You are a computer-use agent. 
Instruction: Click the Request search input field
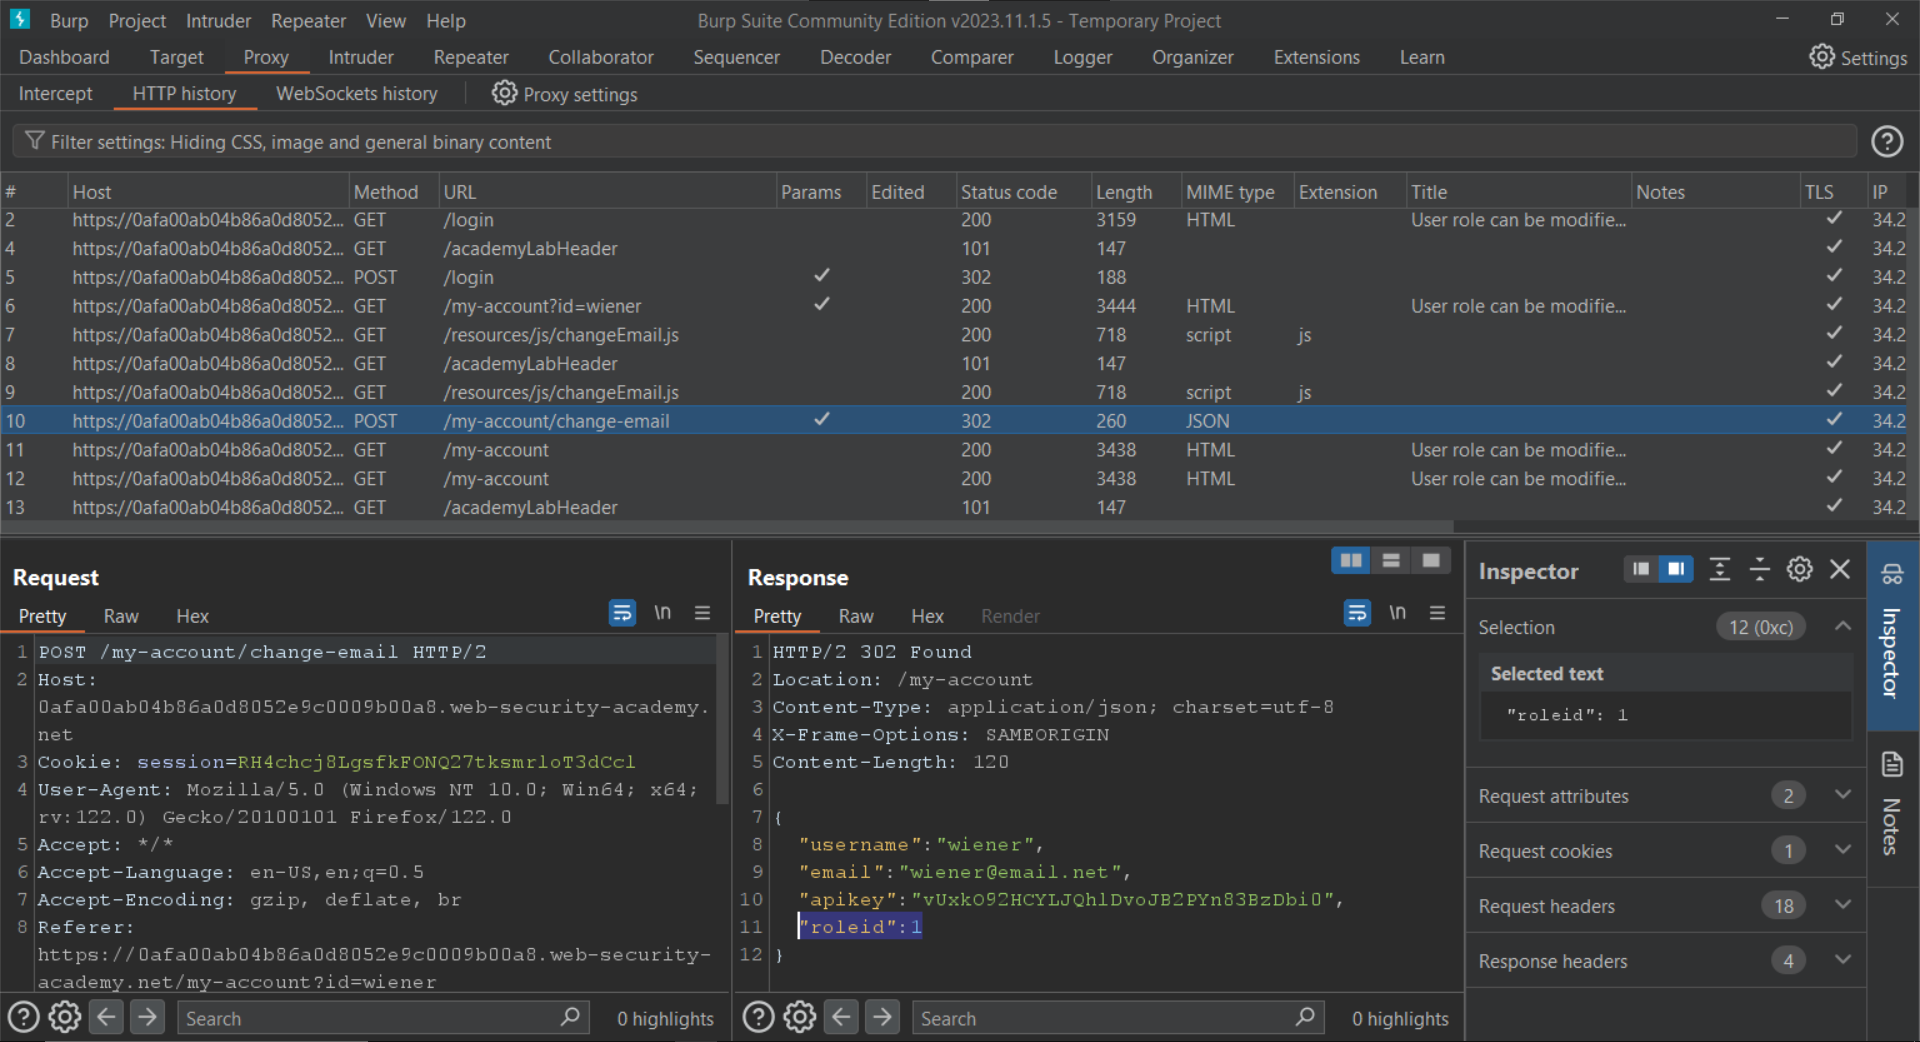370,1018
